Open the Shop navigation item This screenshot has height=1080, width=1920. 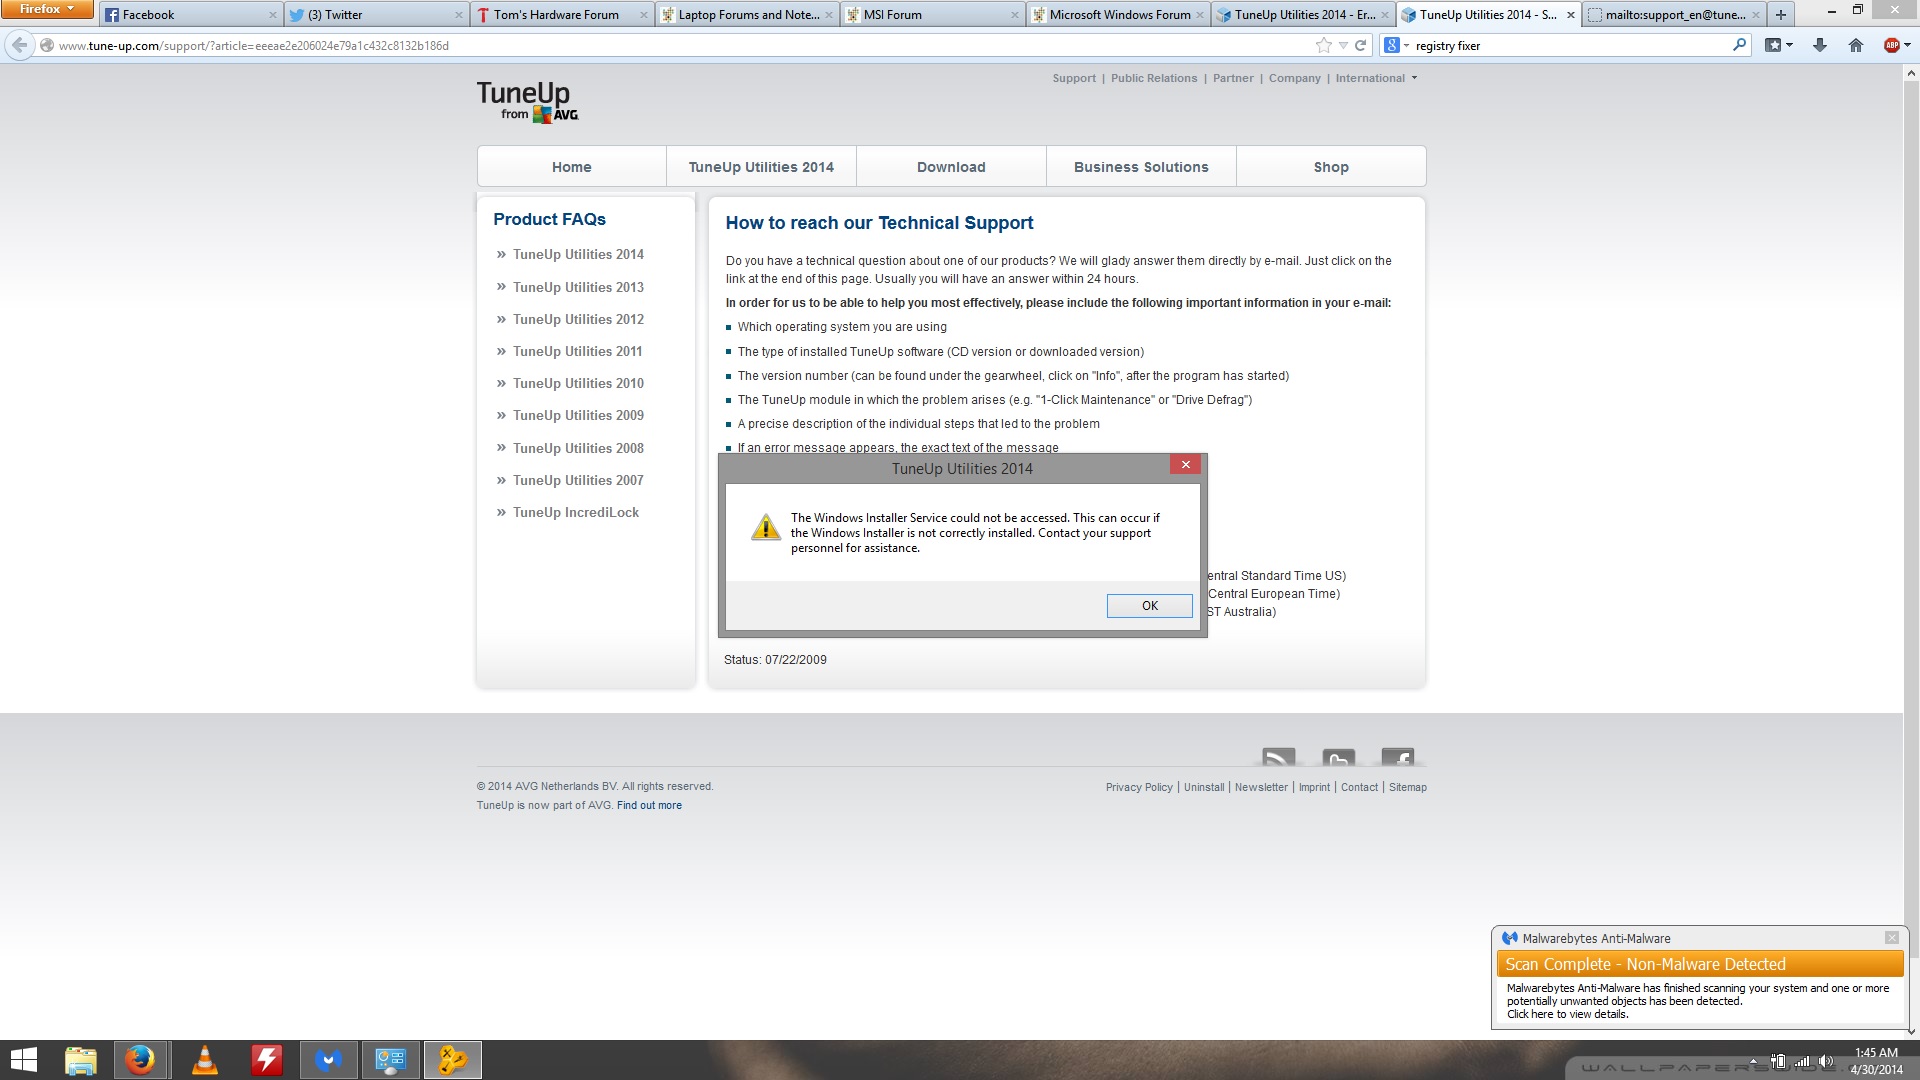1331,167
